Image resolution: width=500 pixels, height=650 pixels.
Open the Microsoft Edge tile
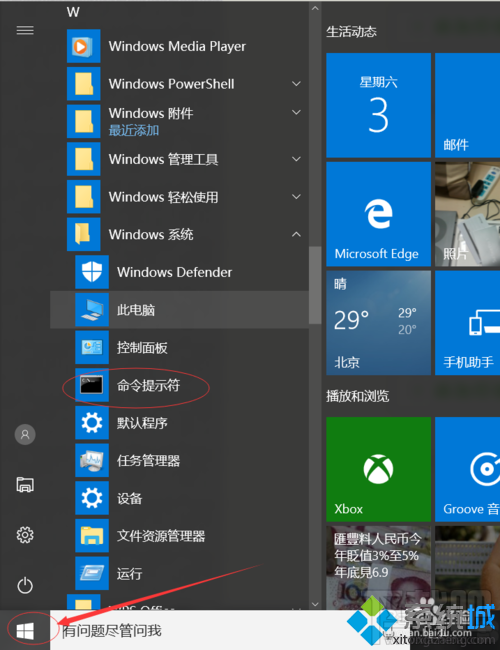click(x=379, y=214)
